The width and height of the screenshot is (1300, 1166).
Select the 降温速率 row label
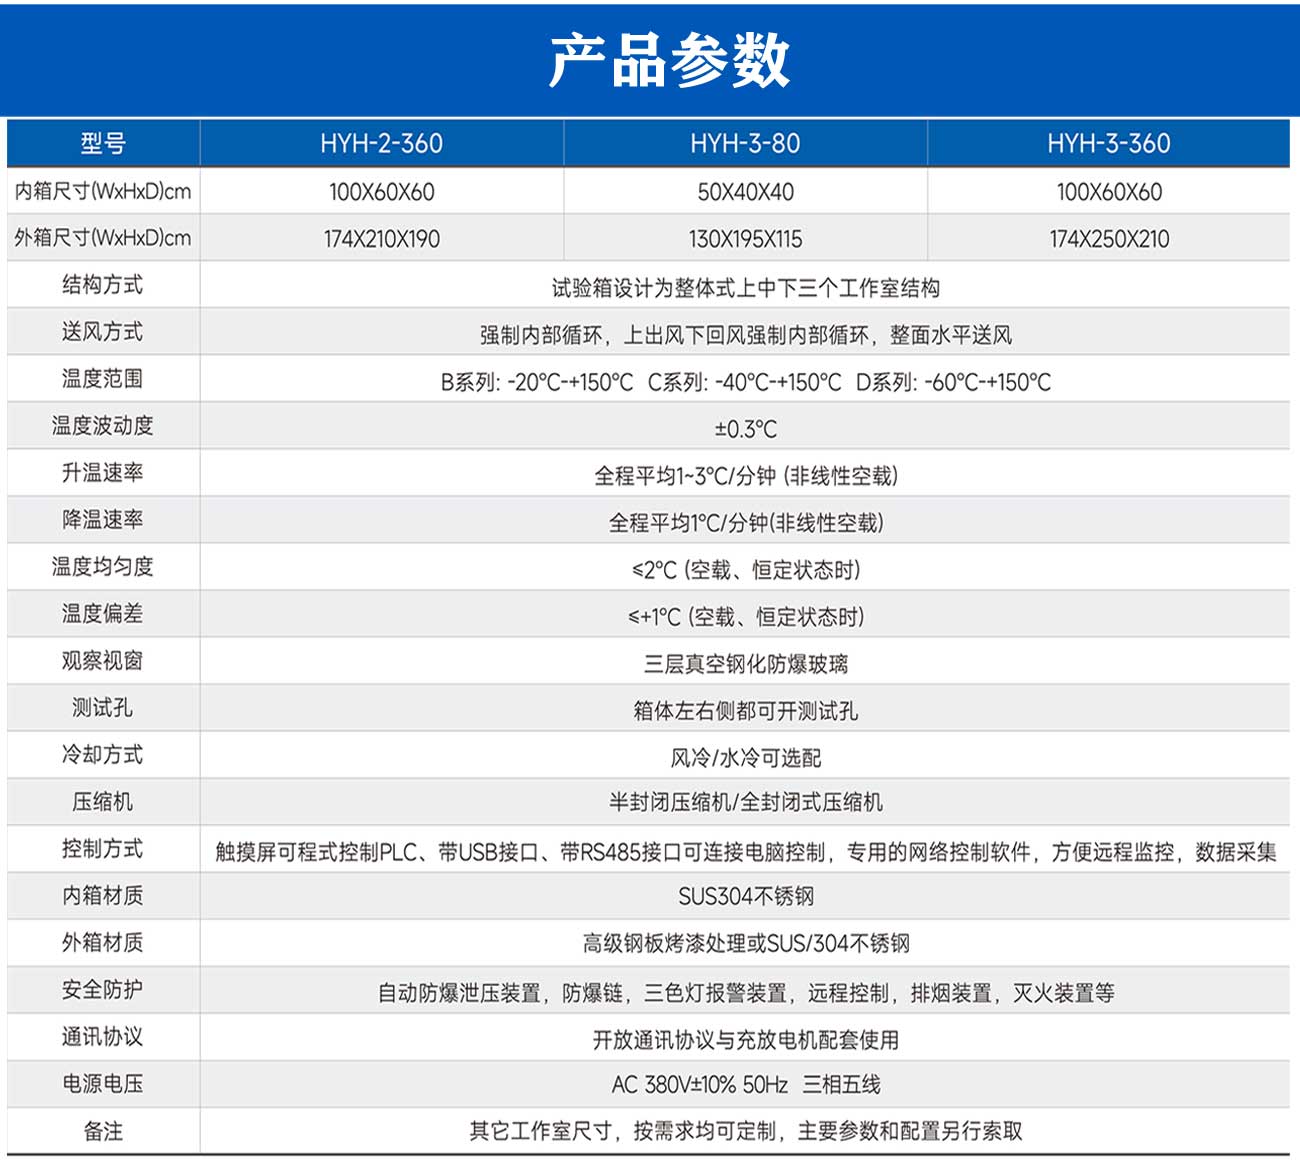(x=103, y=520)
